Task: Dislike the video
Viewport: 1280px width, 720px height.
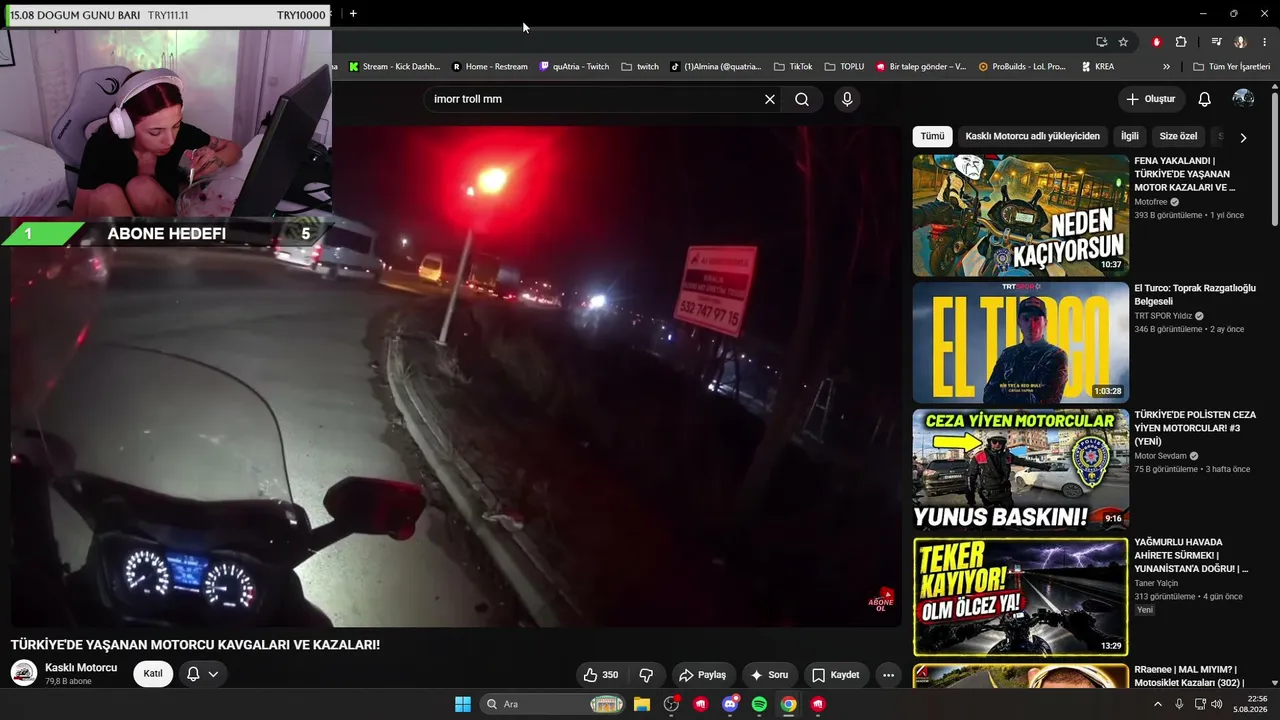Action: [x=646, y=675]
